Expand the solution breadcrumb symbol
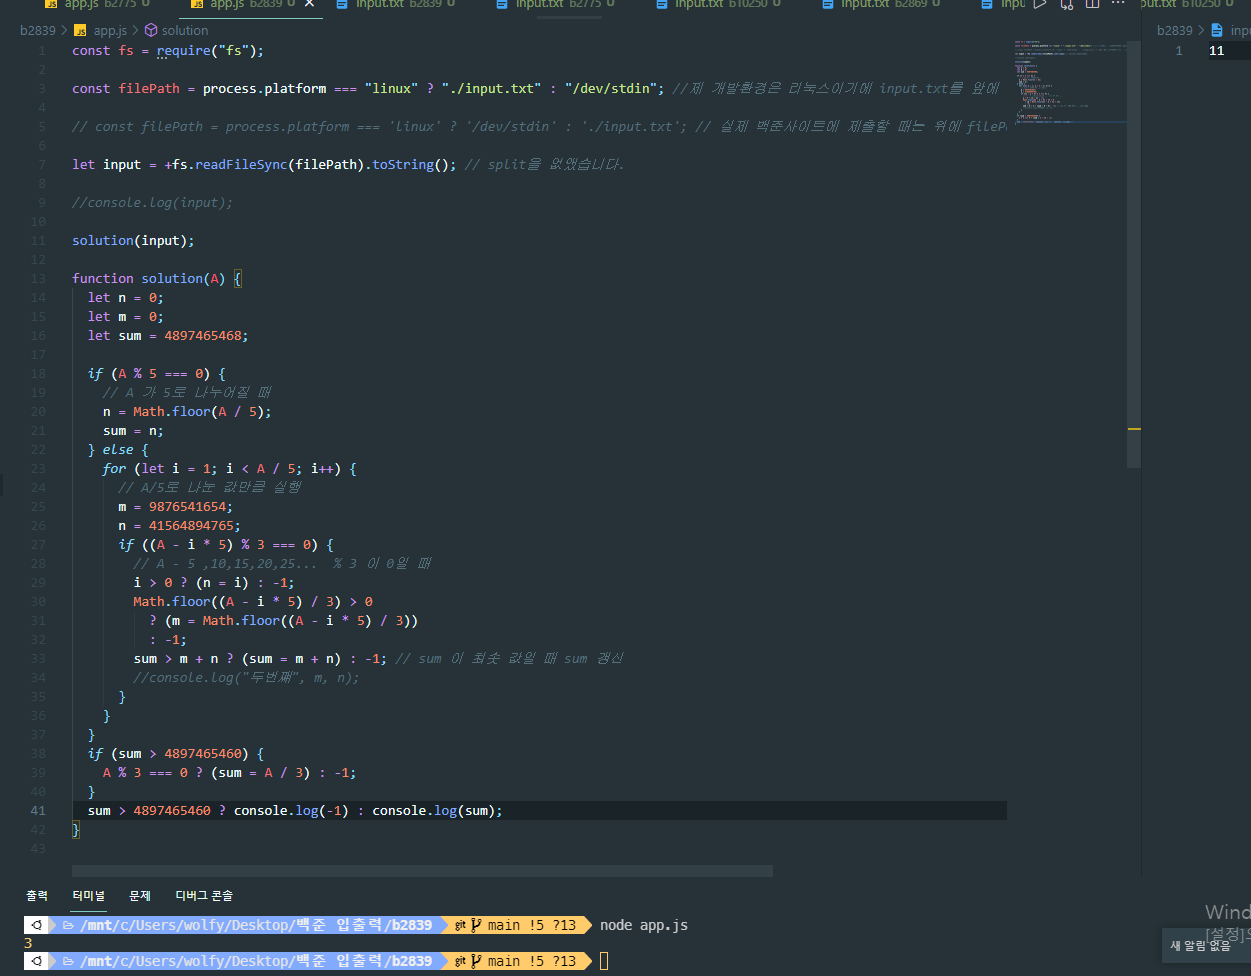This screenshot has height=976, width=1251. click(185, 30)
